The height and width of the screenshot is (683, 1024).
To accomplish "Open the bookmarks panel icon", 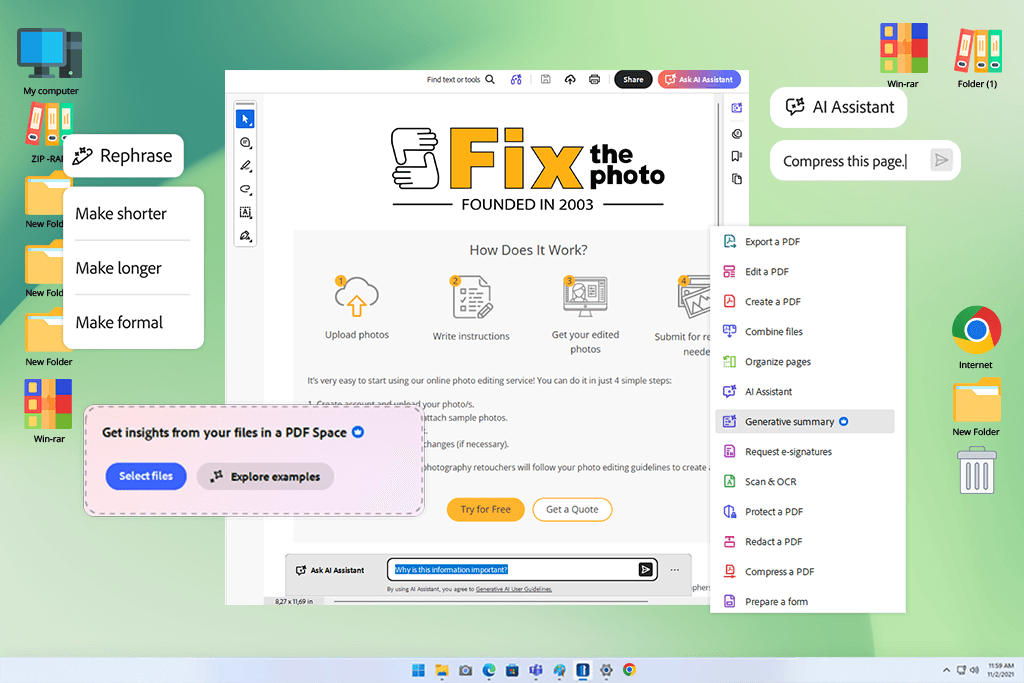I will pos(737,156).
